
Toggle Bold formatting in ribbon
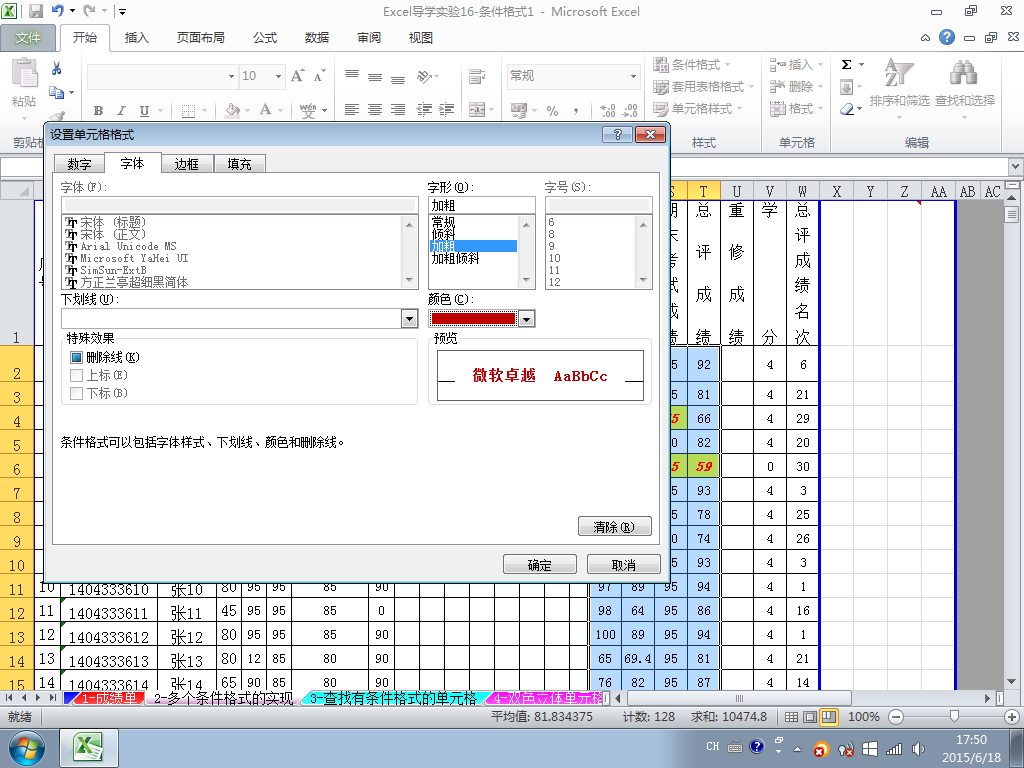[98, 110]
